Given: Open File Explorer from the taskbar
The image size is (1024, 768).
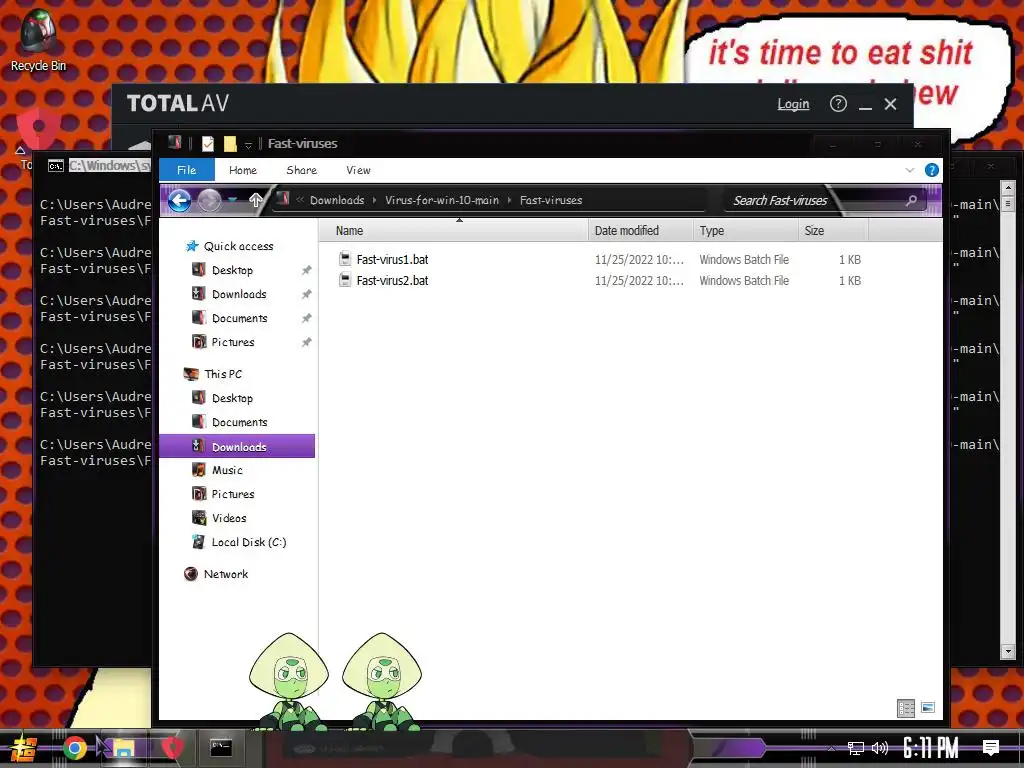Looking at the screenshot, I should [x=123, y=748].
